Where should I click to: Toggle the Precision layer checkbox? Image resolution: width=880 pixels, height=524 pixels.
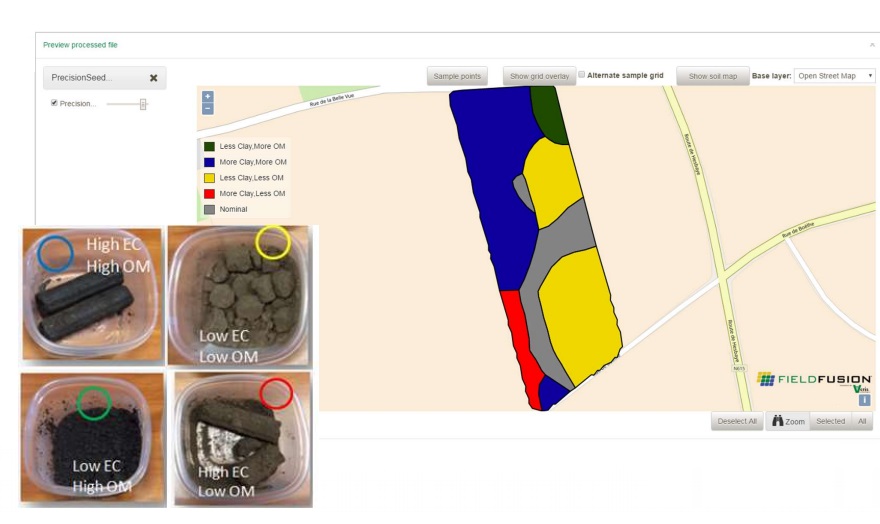pyautogui.click(x=54, y=103)
